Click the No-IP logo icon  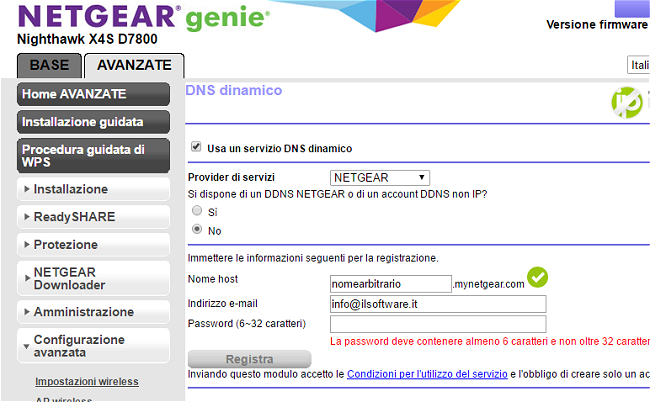pyautogui.click(x=627, y=102)
